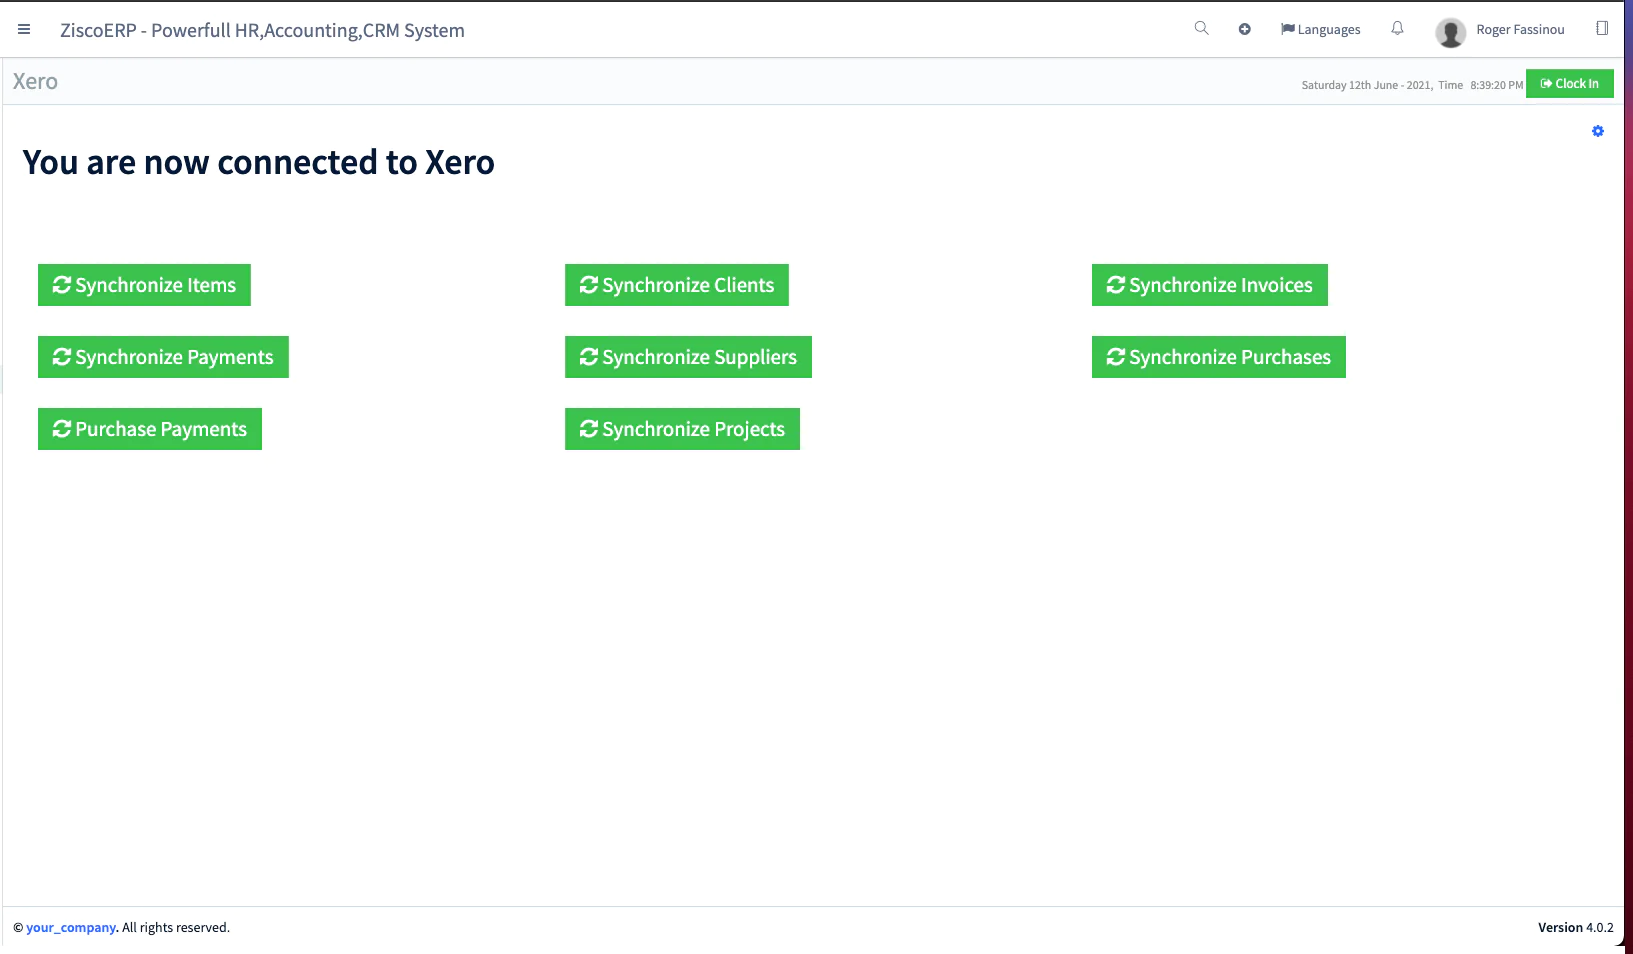Click Synchronize Clients button
This screenshot has width=1633, height=954.
point(676,285)
